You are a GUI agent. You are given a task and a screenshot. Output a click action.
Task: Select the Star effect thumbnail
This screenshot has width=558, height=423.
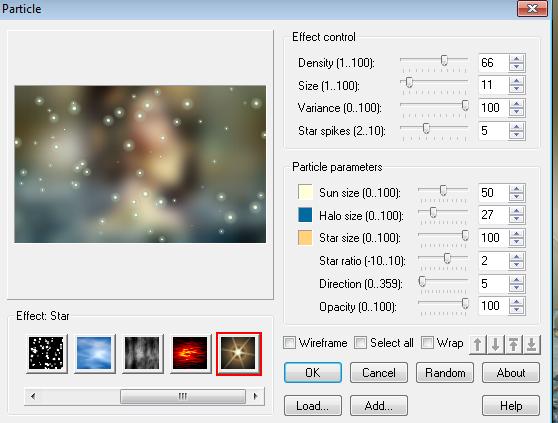(x=239, y=353)
